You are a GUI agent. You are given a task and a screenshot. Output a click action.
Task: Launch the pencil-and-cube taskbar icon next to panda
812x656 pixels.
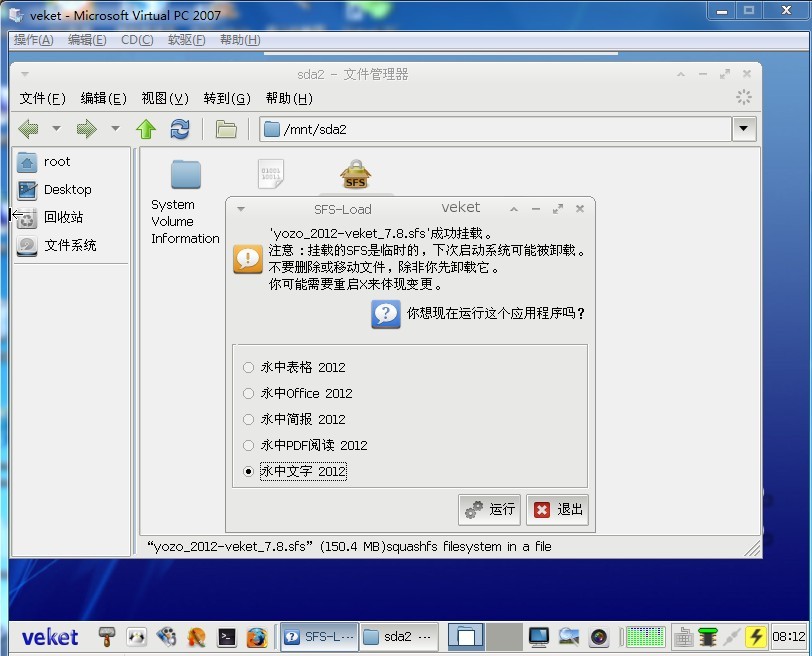(x=167, y=637)
